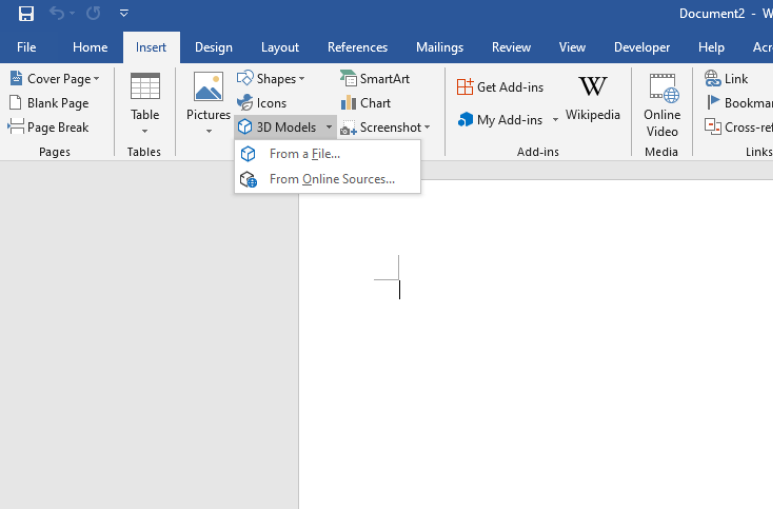This screenshot has width=773, height=509.
Task: Insert SmartArt via its label
Action: click(385, 78)
